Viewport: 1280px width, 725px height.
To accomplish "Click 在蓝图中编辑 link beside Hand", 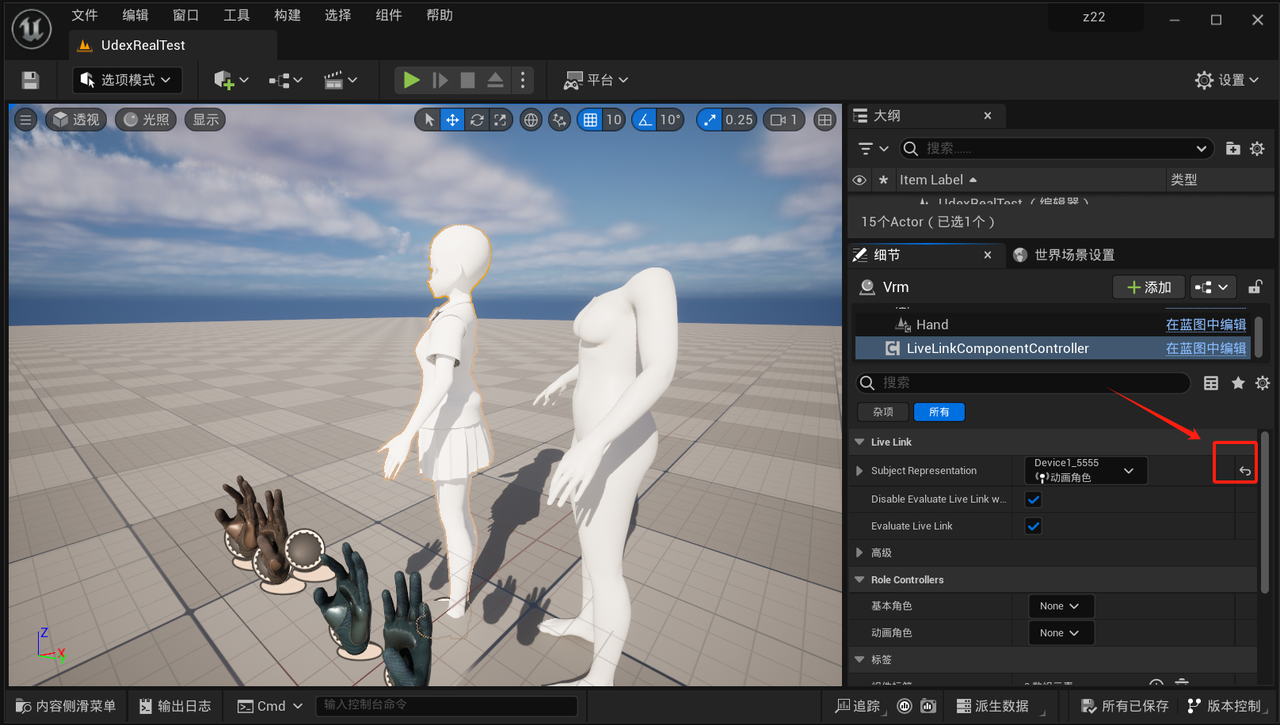I will [x=1205, y=325].
